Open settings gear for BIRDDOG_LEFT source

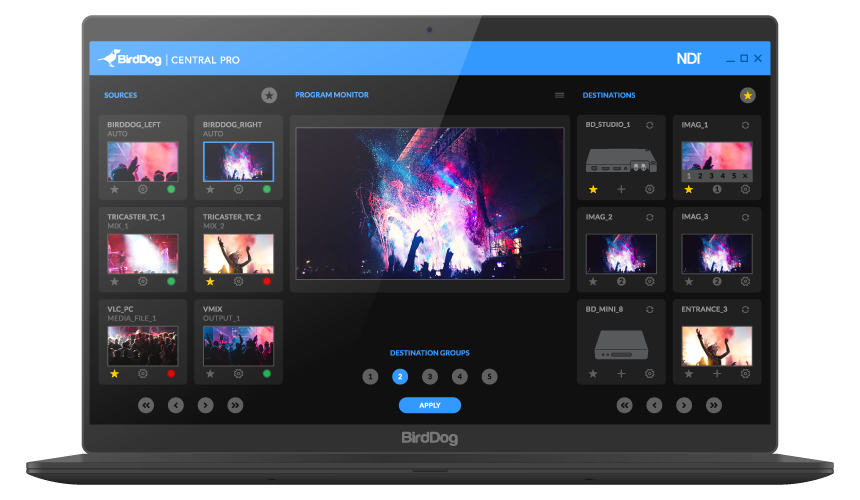pos(142,189)
